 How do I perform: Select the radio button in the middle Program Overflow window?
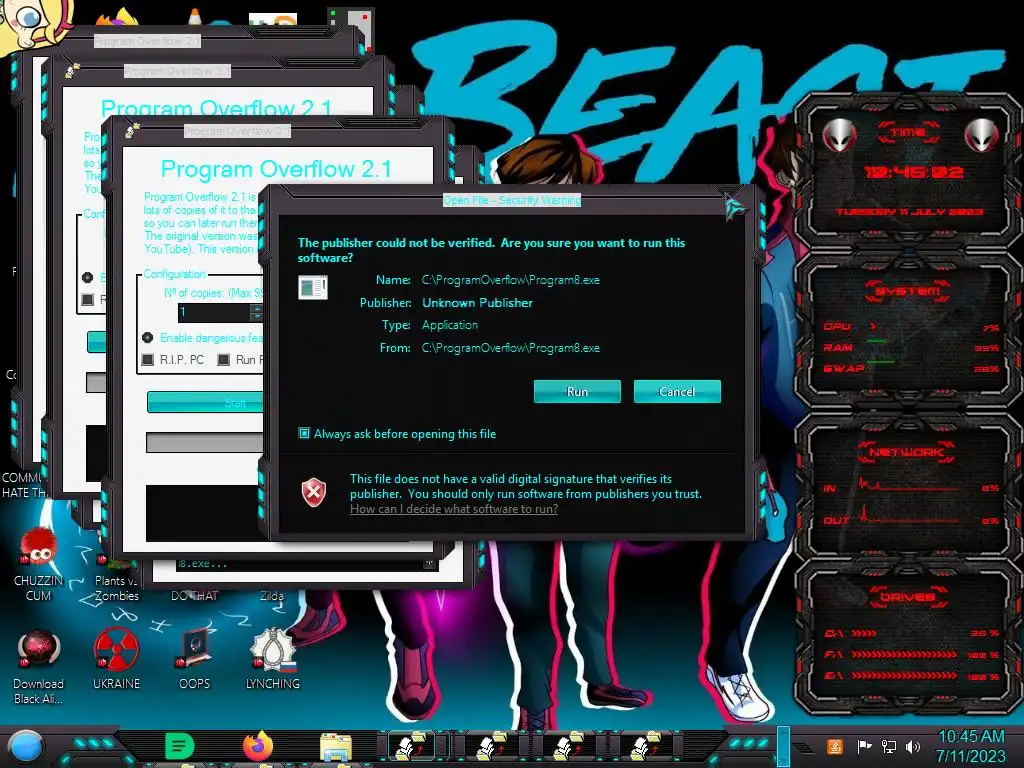pos(88,277)
